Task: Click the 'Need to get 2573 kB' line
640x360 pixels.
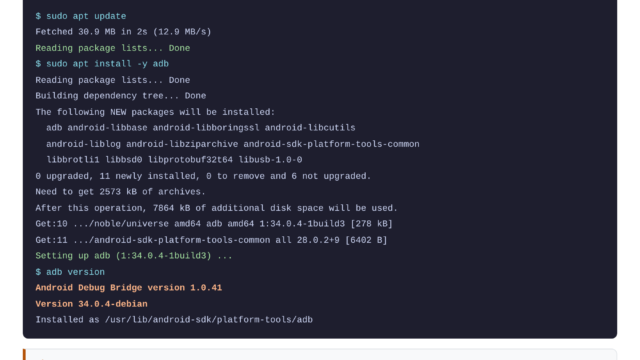Action: click(x=120, y=192)
